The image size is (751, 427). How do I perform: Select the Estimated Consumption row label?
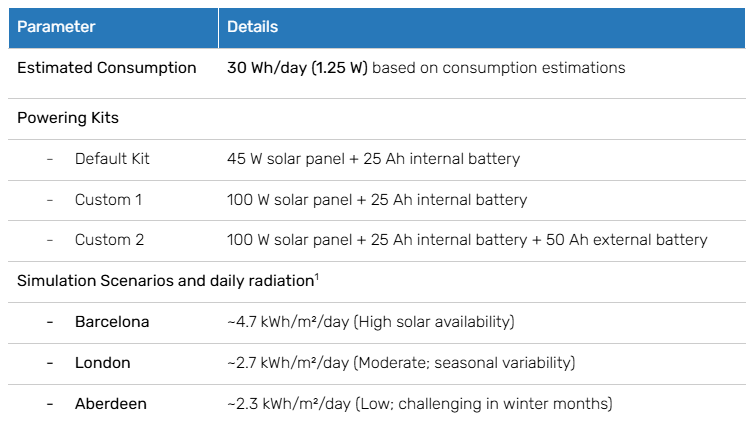(x=107, y=68)
